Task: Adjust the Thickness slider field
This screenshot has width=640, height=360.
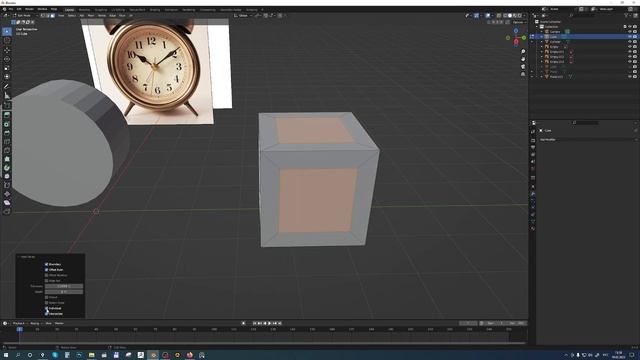Action: tap(64, 286)
